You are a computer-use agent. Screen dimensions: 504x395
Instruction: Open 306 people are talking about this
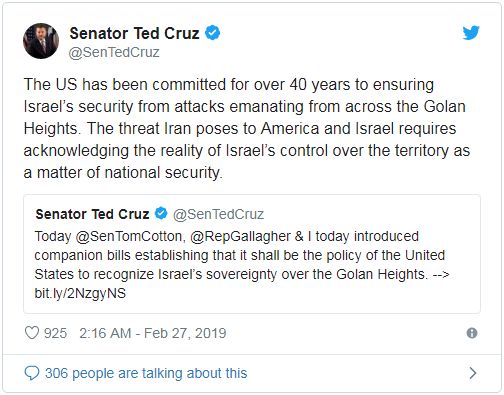pos(146,373)
